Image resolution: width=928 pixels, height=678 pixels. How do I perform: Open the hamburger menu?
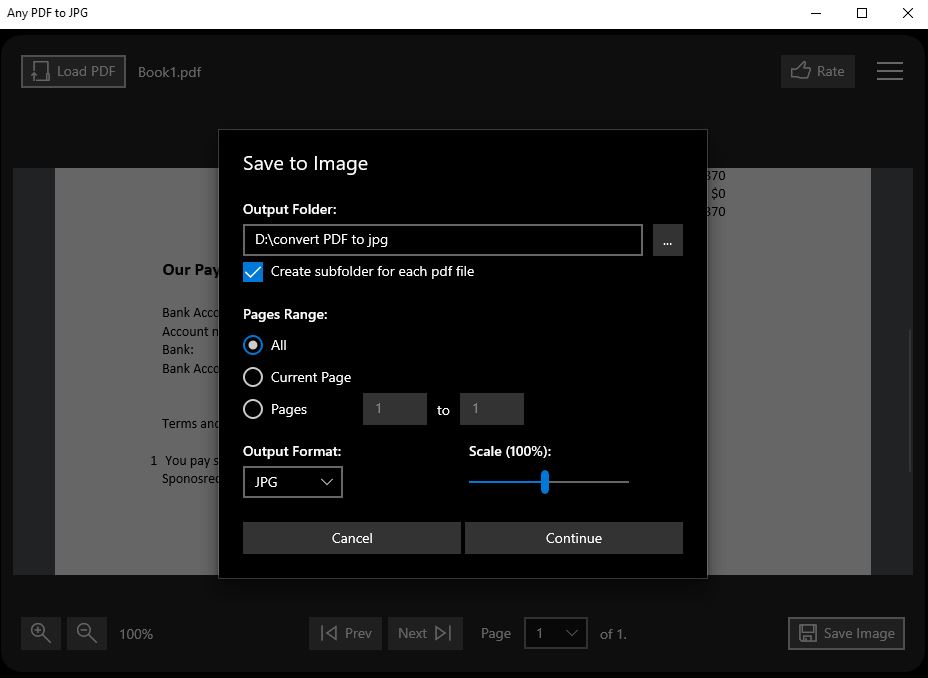[x=889, y=71]
